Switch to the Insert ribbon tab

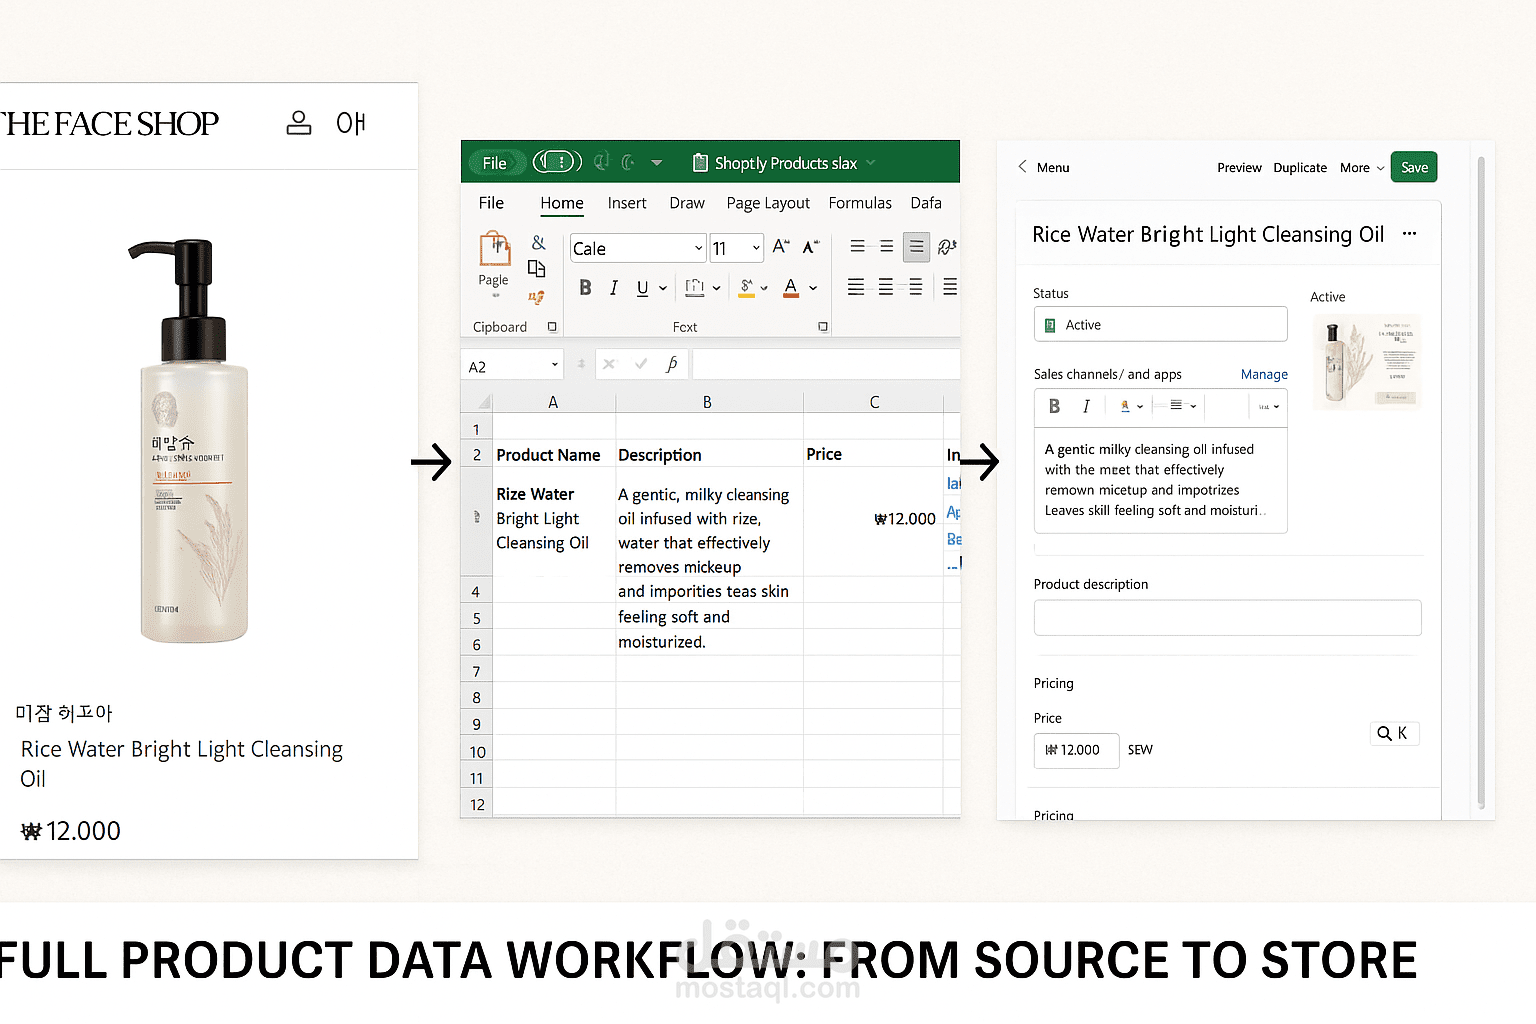[627, 203]
